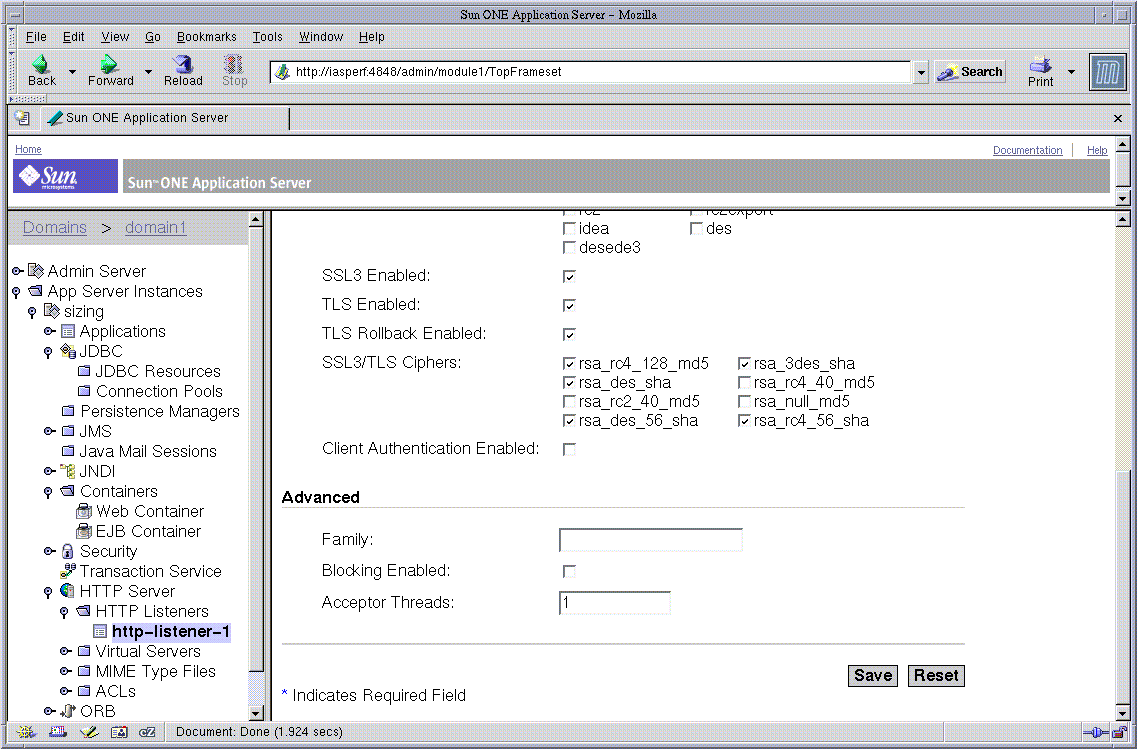Click the JNDI tree icon

coord(67,471)
